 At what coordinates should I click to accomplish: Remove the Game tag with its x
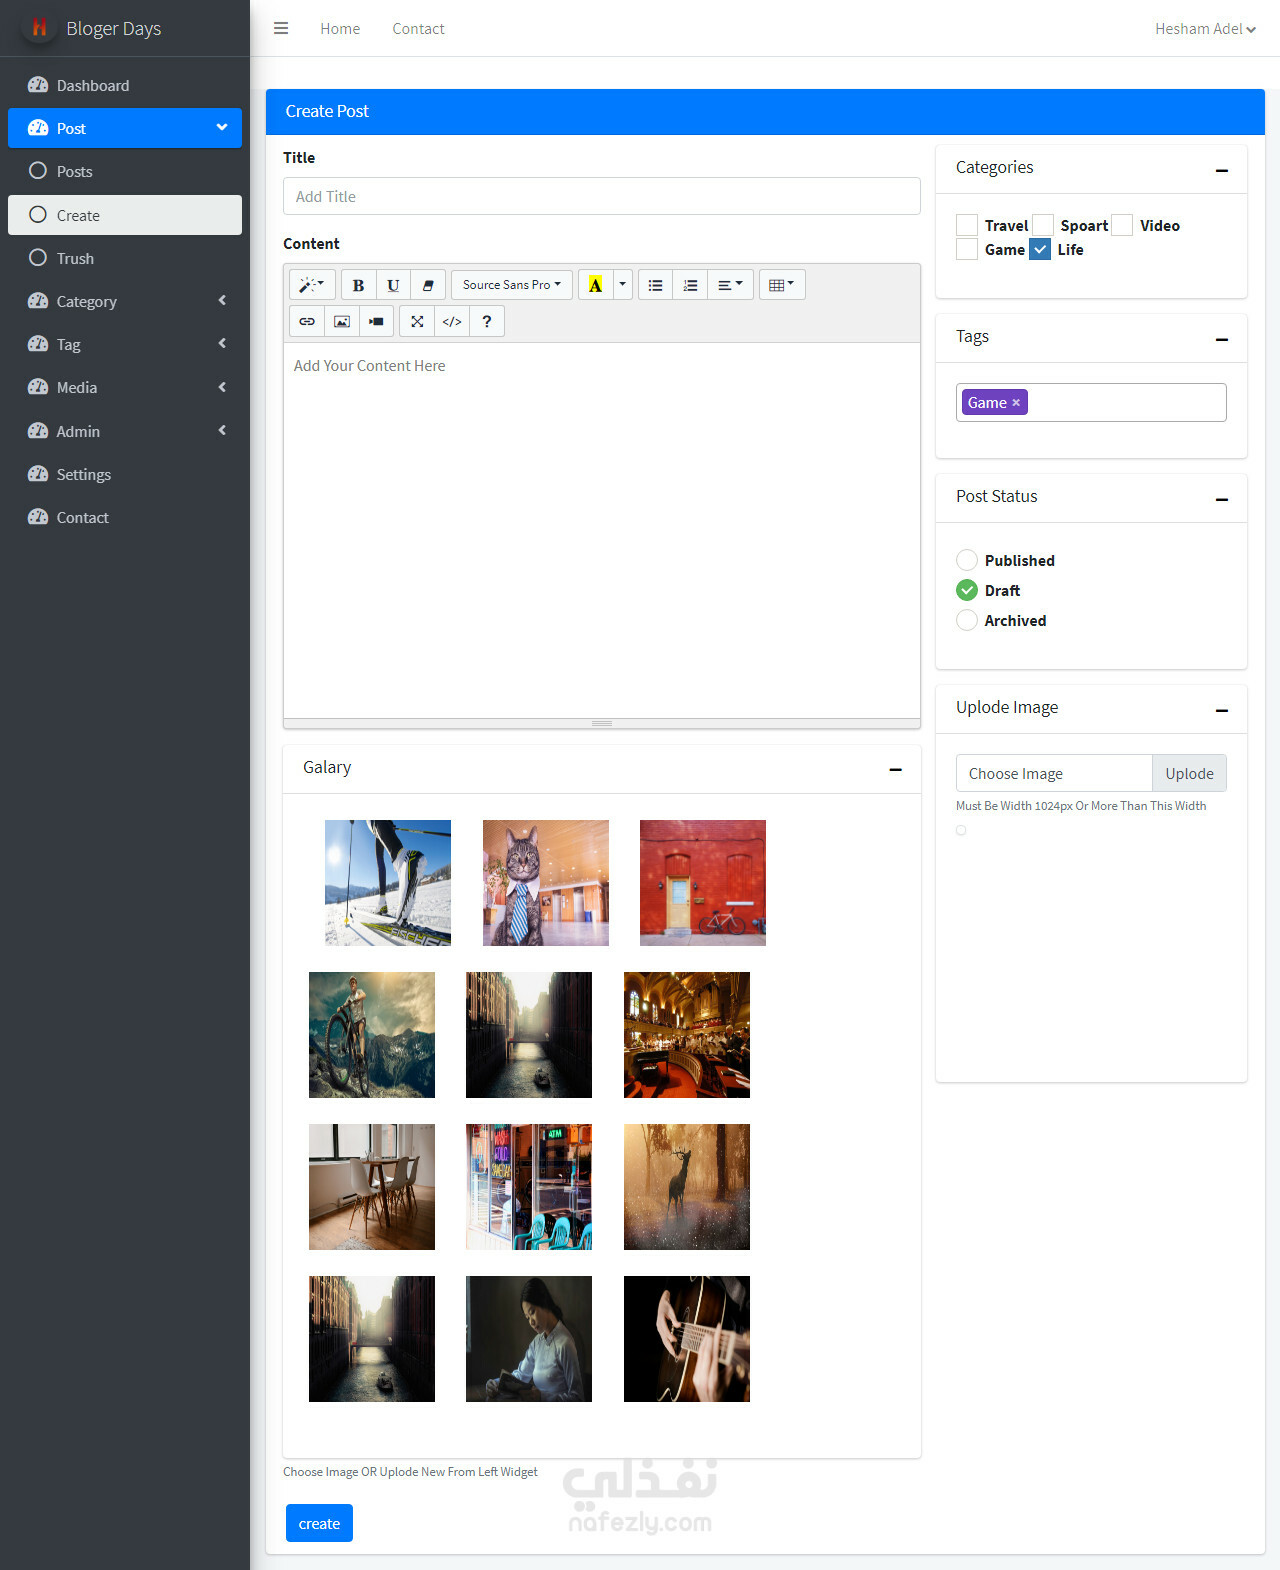pos(1016,402)
